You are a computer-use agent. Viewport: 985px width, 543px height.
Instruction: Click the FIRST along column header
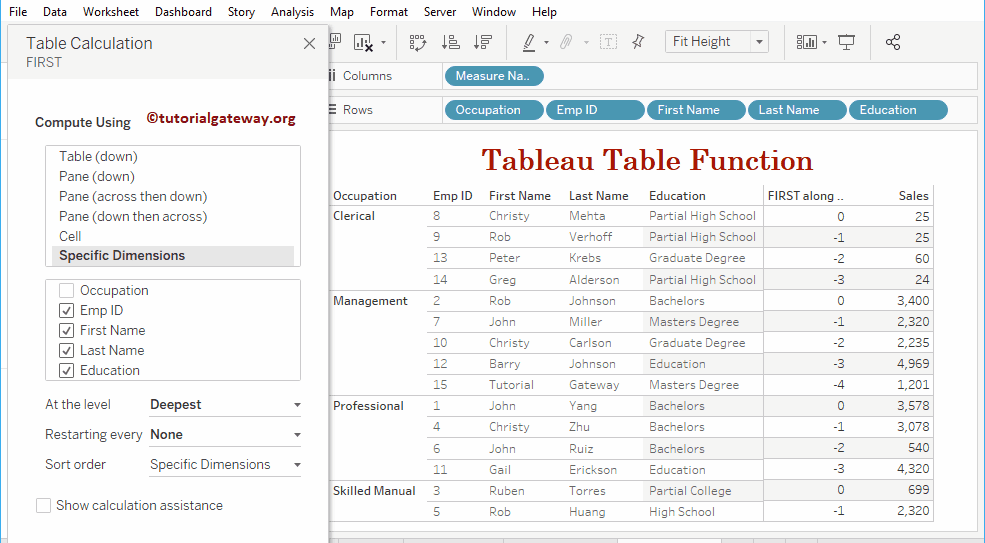click(x=805, y=196)
